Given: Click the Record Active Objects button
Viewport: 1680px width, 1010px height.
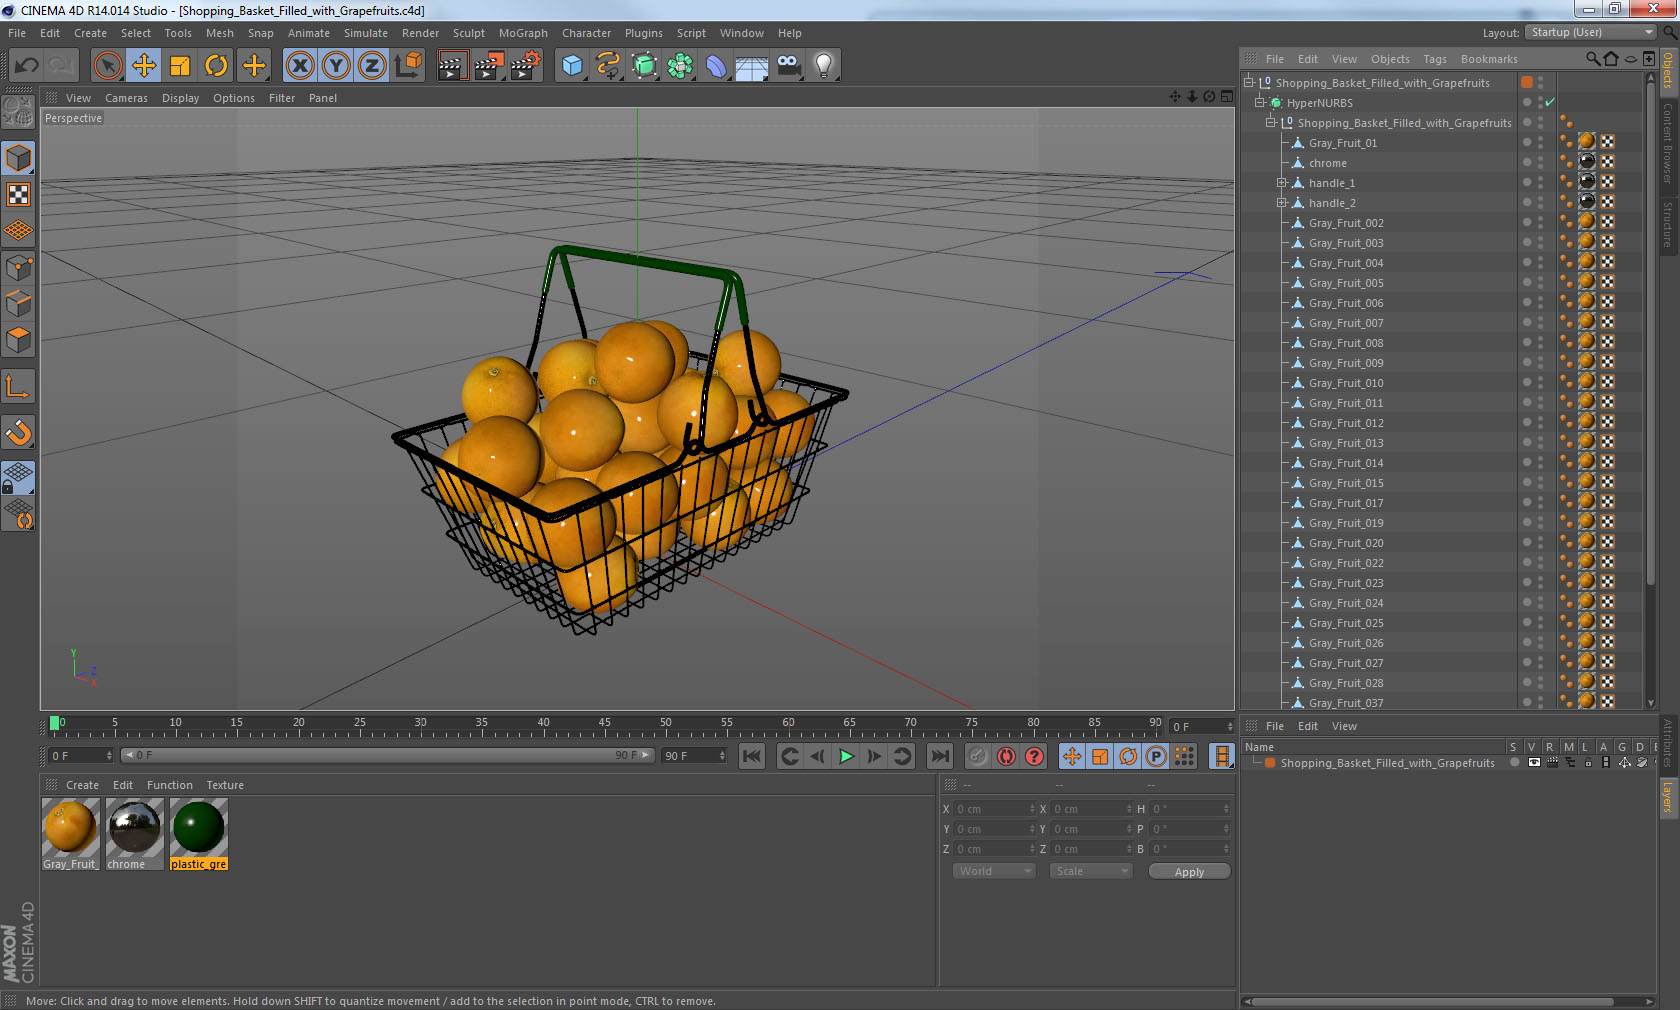Looking at the screenshot, I should (978, 756).
